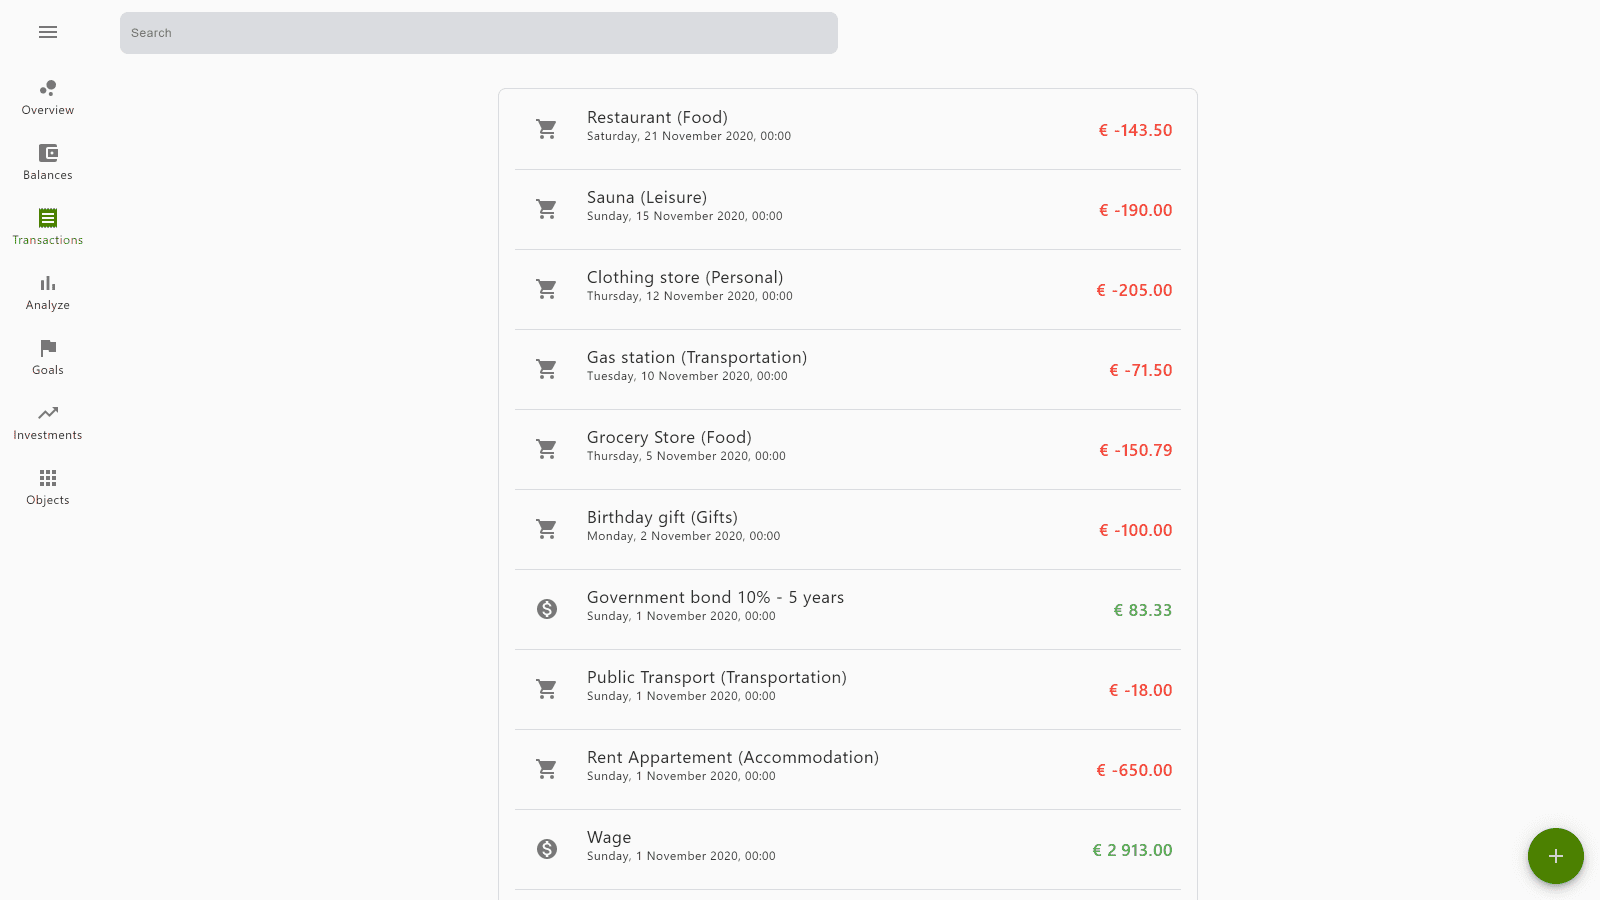Open the Gas station (Transportation) transaction
The image size is (1600, 900).
tap(848, 370)
